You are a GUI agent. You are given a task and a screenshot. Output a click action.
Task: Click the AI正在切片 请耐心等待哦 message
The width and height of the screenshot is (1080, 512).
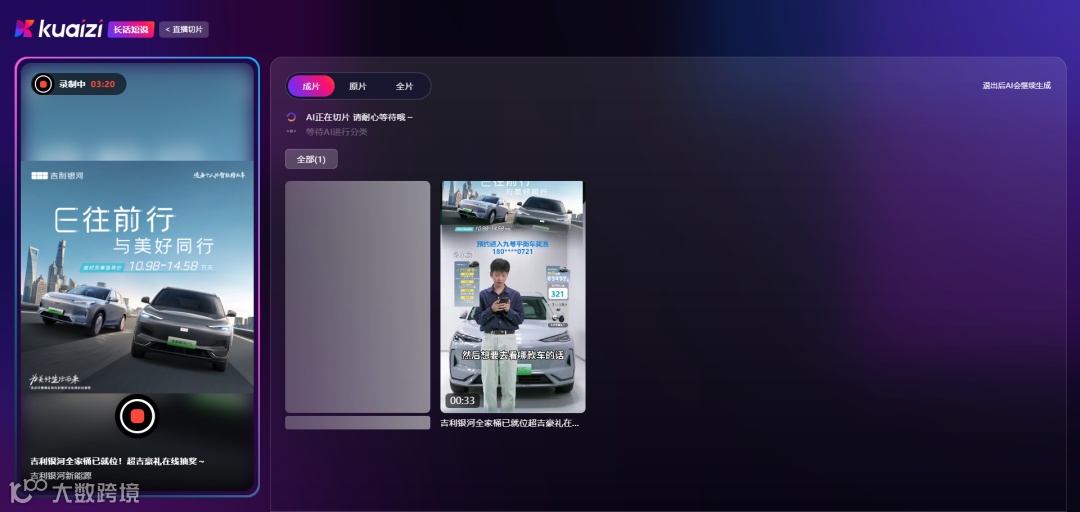tap(360, 117)
